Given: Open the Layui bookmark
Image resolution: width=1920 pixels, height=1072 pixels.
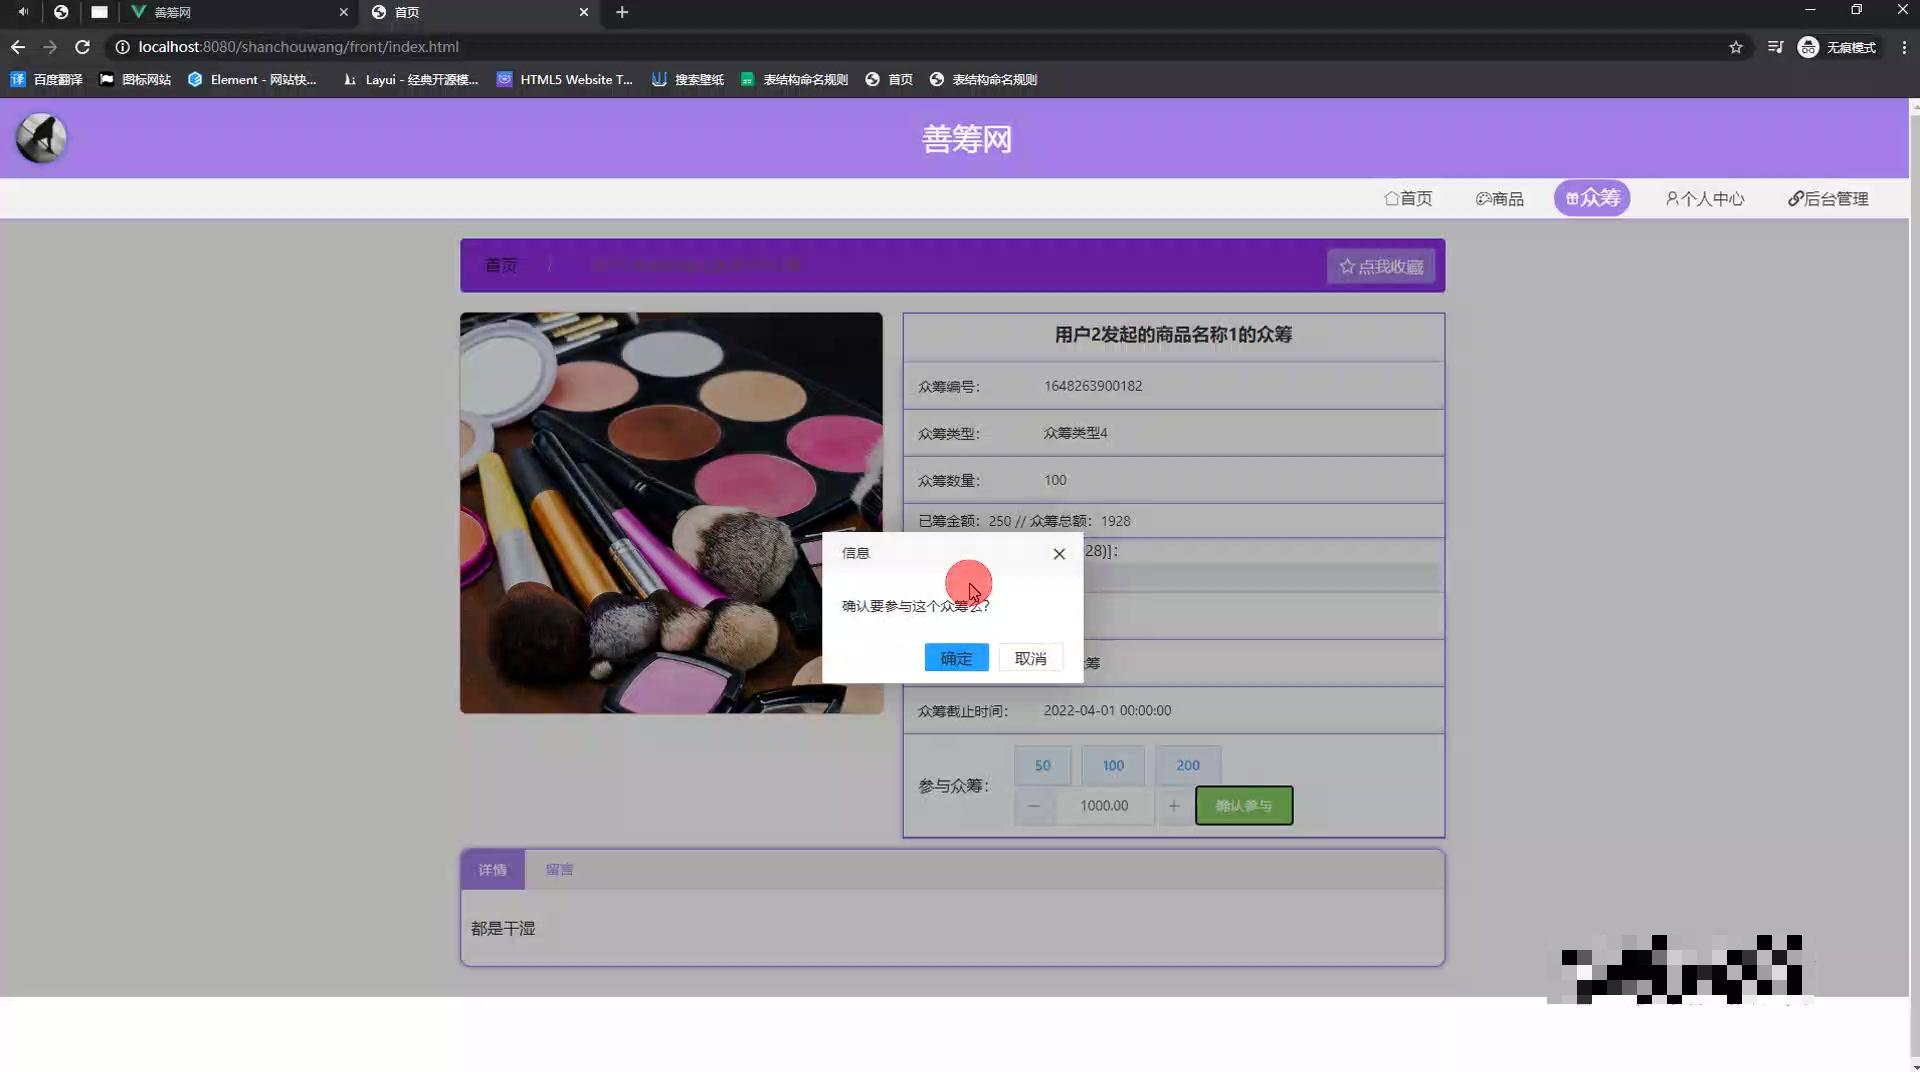Looking at the screenshot, I should click(408, 79).
